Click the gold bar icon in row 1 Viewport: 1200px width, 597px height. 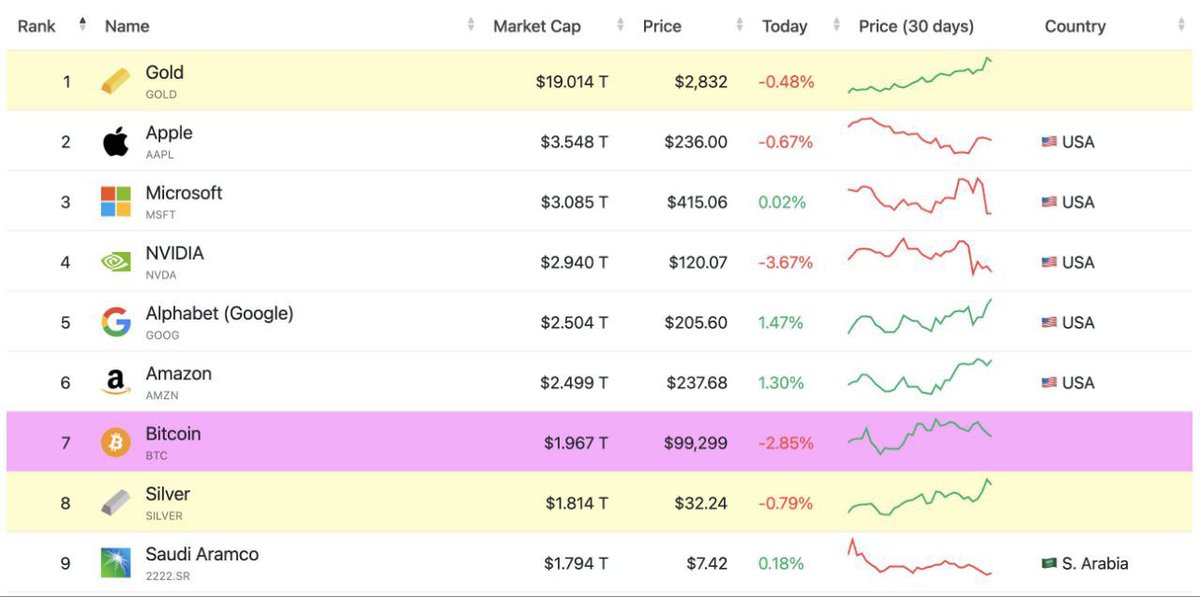(x=114, y=80)
